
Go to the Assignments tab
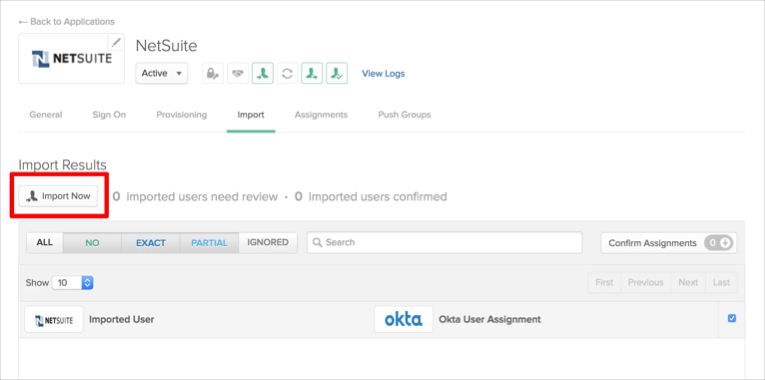click(321, 115)
